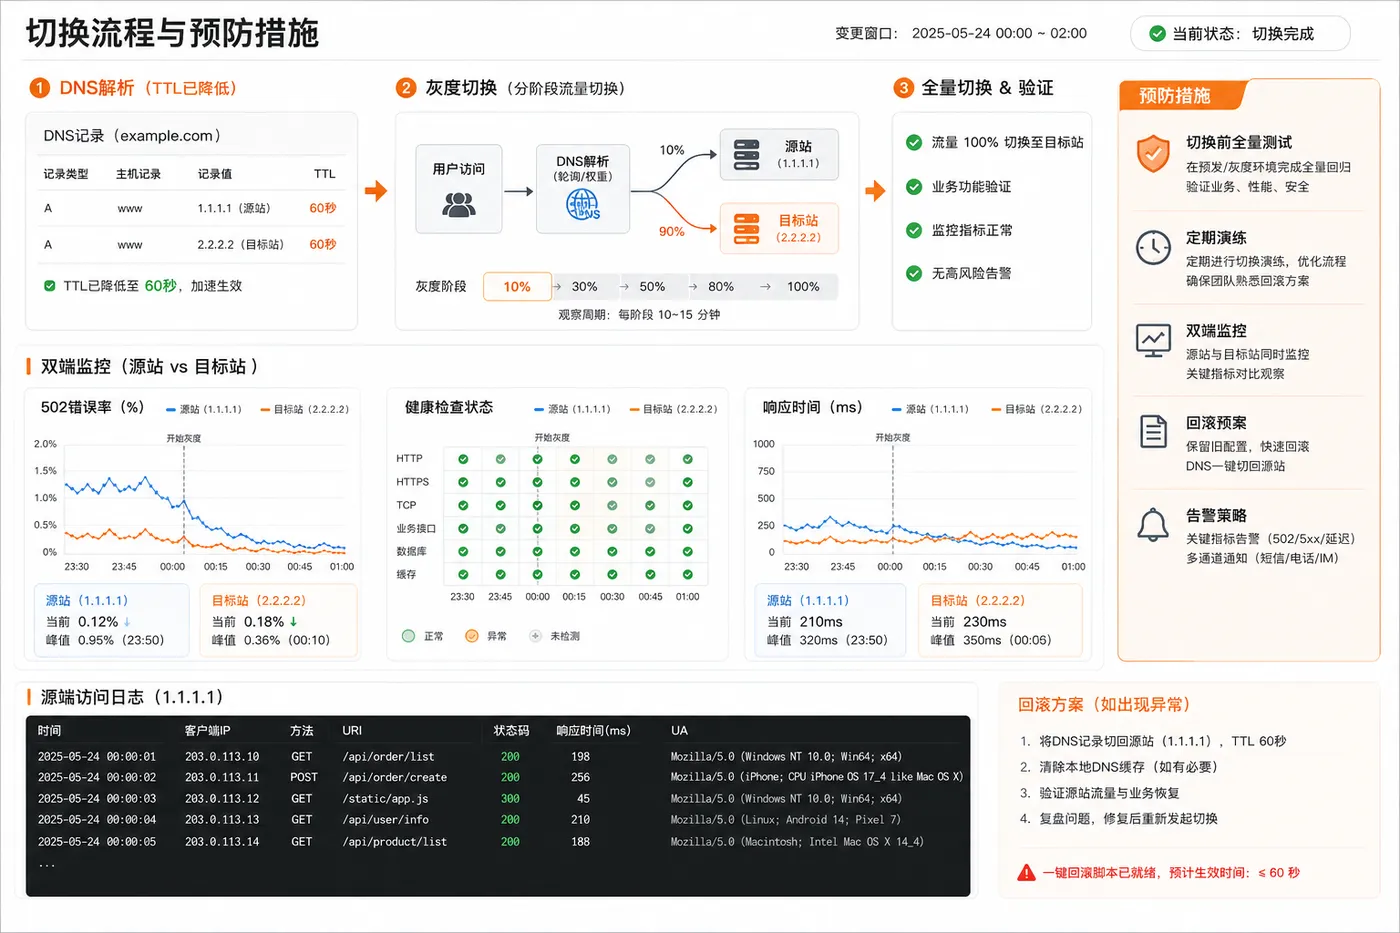Click the 目标站 (2.2.2.2) node box
1400x933 pixels.
click(779, 228)
